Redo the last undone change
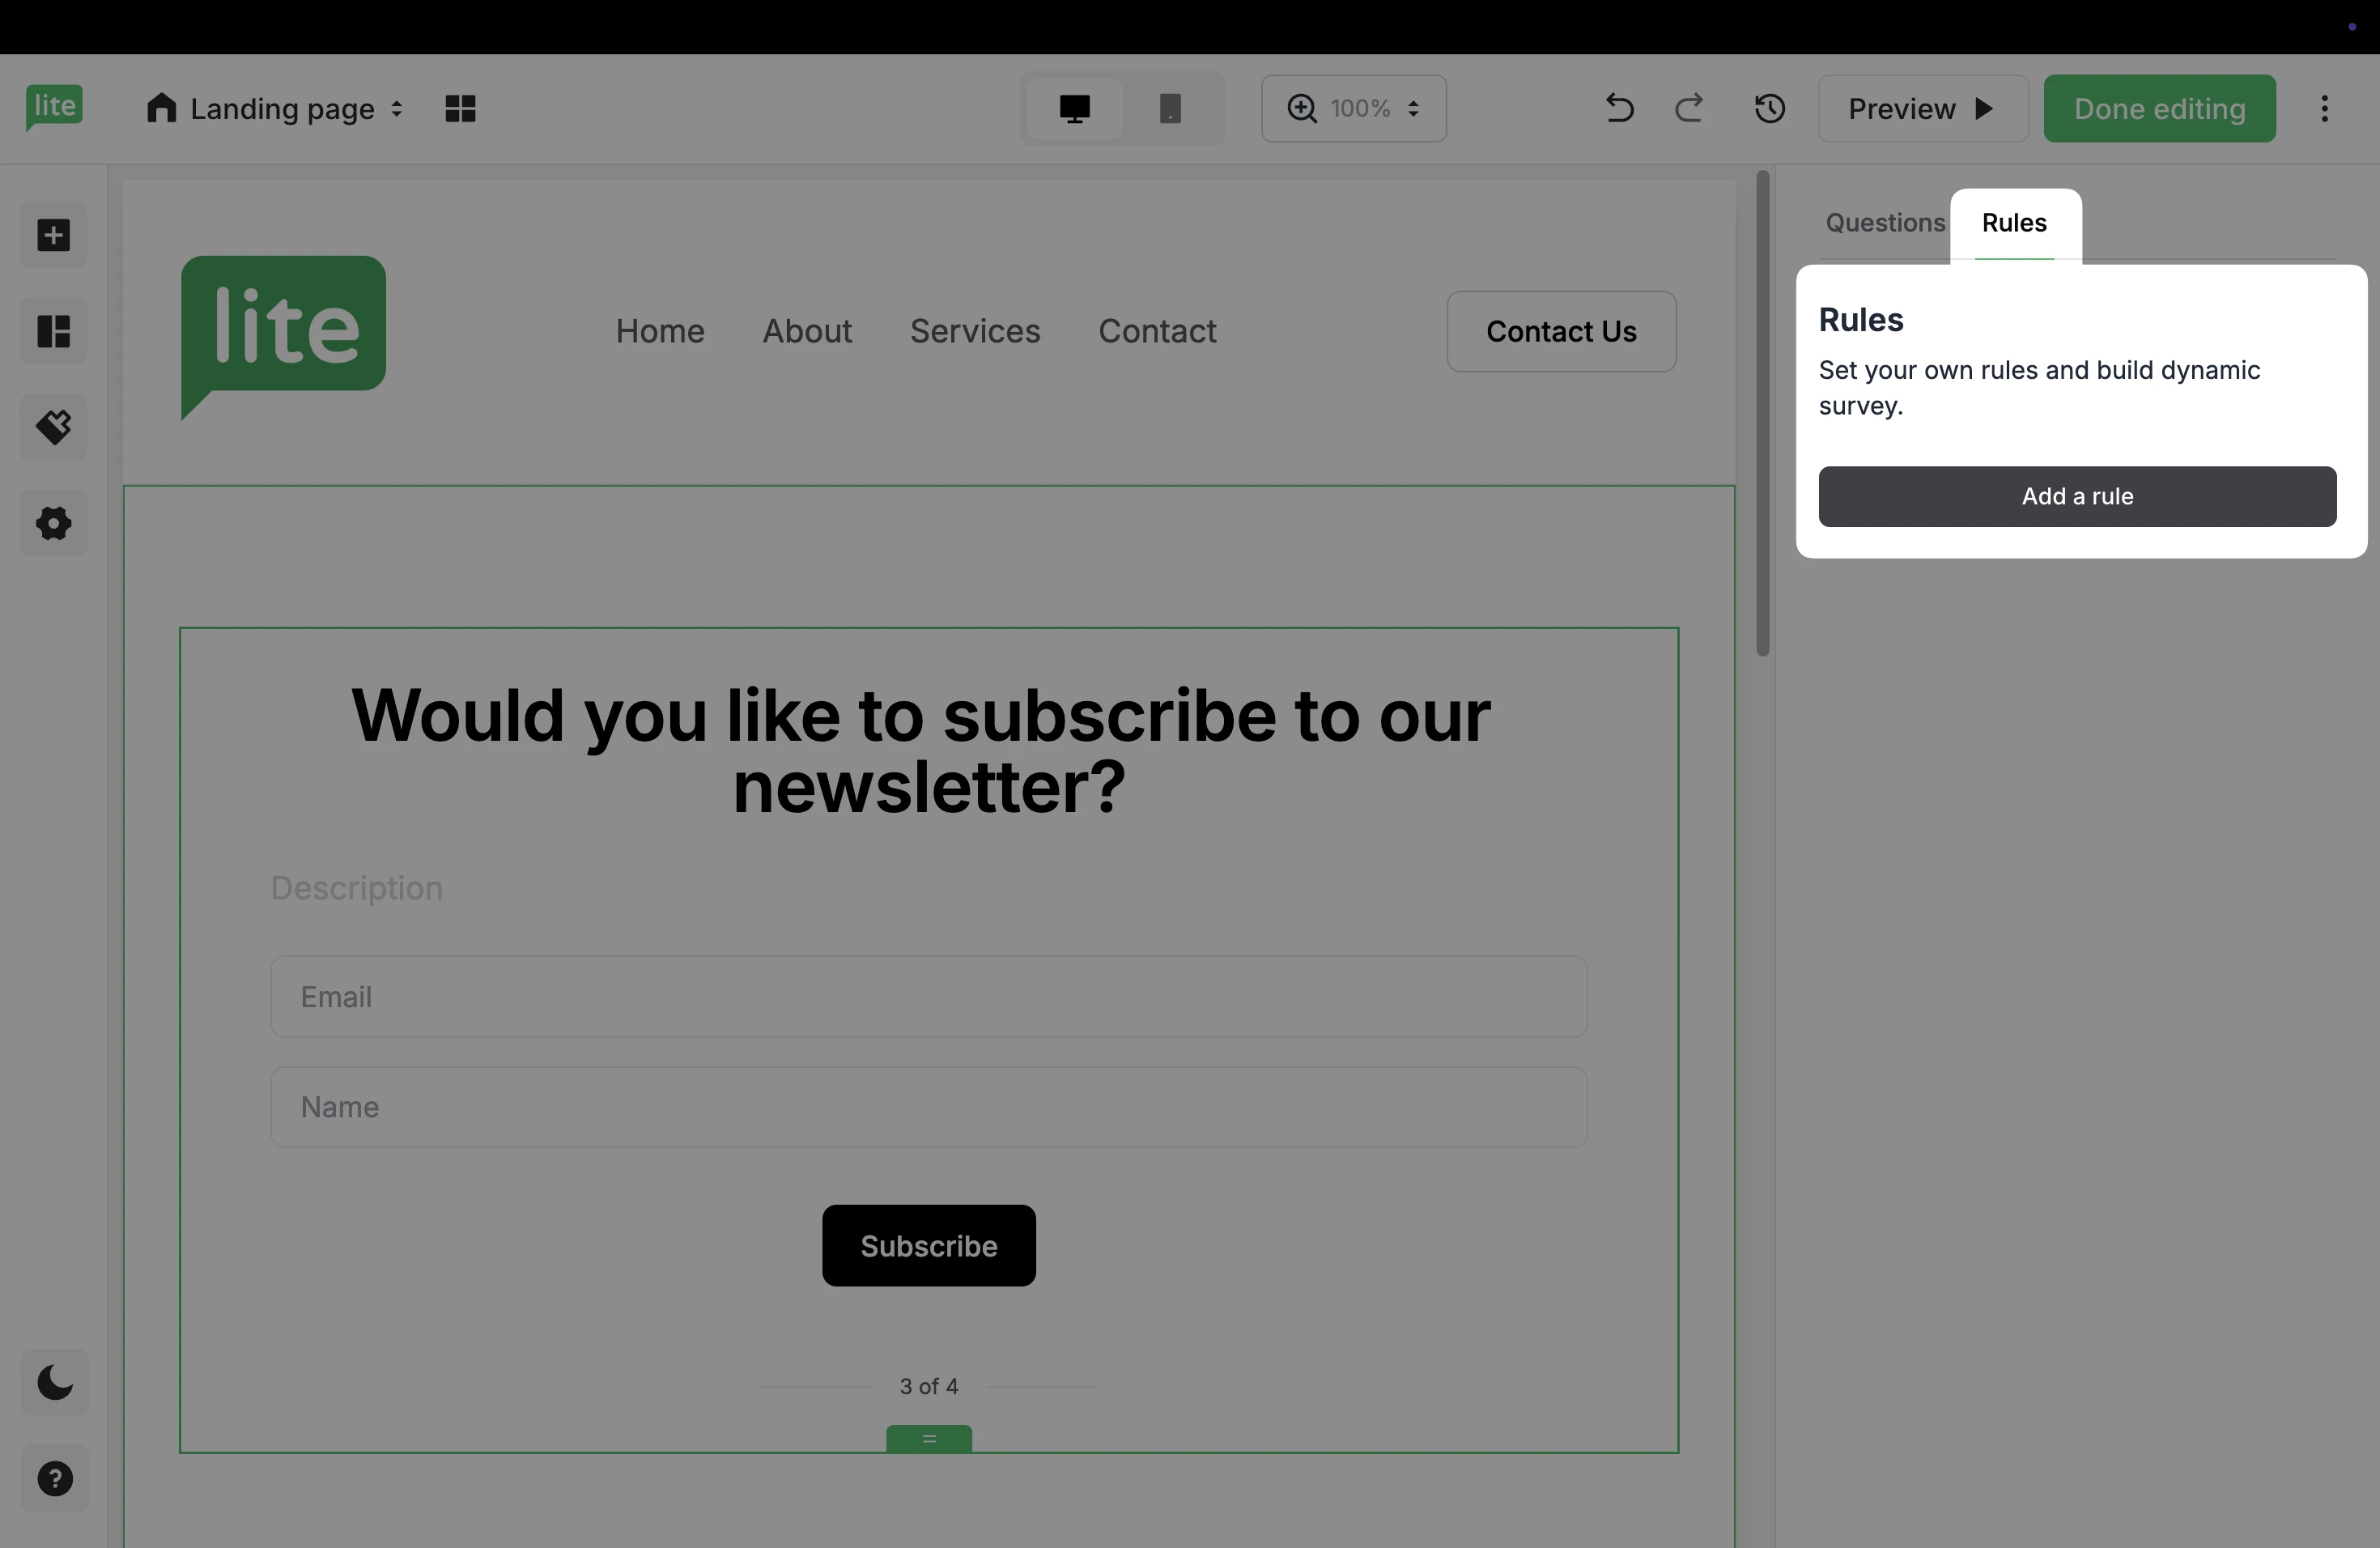The width and height of the screenshot is (2380, 1548). click(1689, 108)
